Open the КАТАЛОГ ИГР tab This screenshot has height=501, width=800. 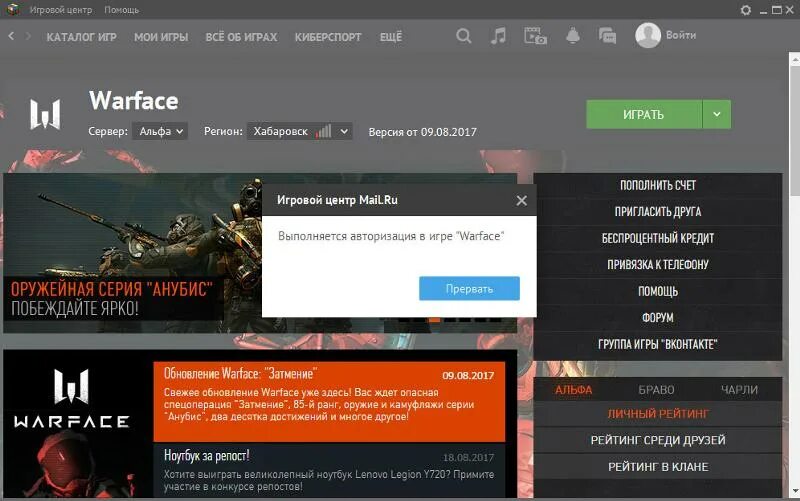(82, 37)
